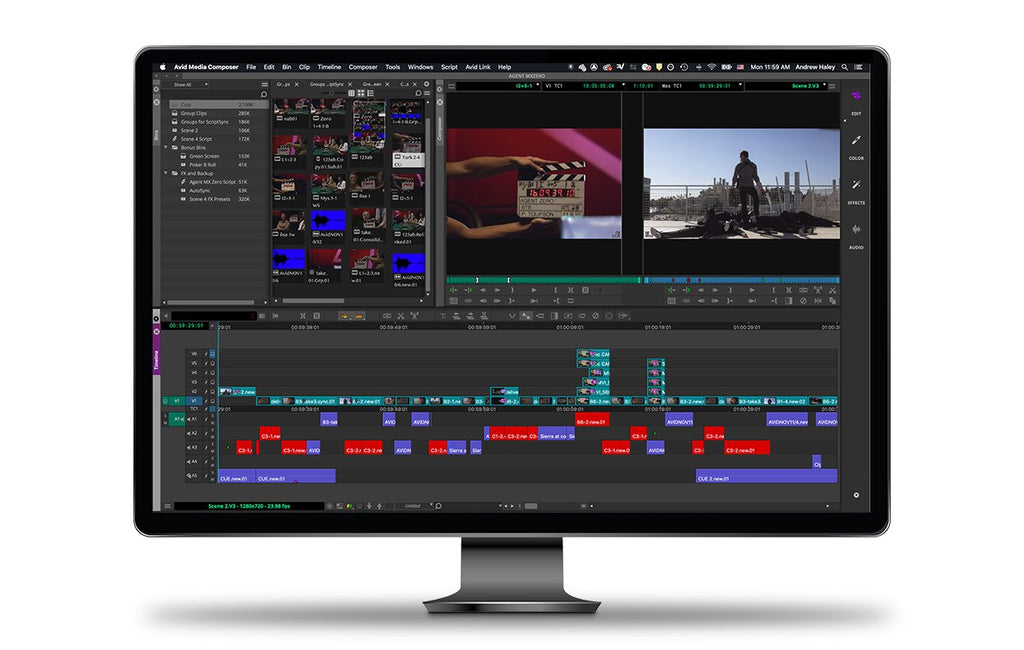The height and width of the screenshot is (650, 1024).
Task: Open the Effects workspace icon
Action: (856, 185)
